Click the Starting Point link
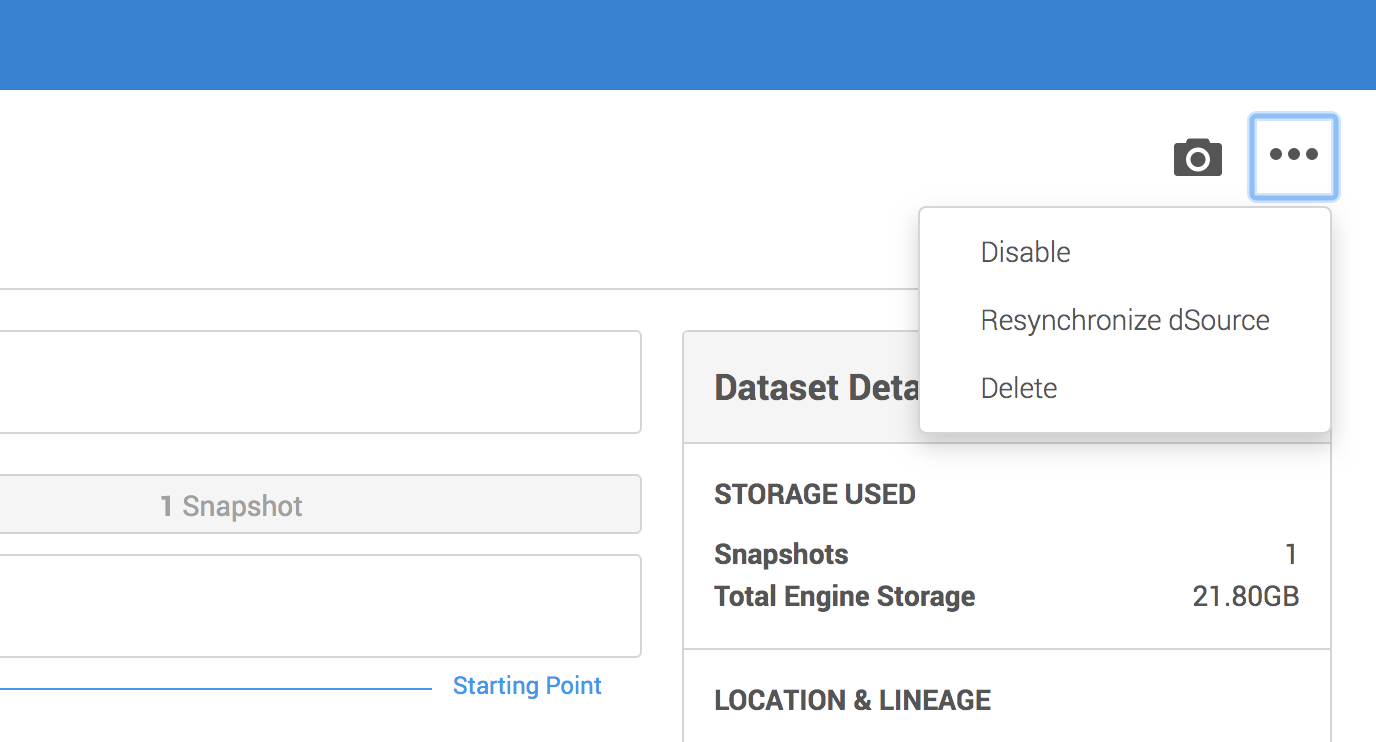Image resolution: width=1376 pixels, height=742 pixels. pyautogui.click(x=527, y=685)
